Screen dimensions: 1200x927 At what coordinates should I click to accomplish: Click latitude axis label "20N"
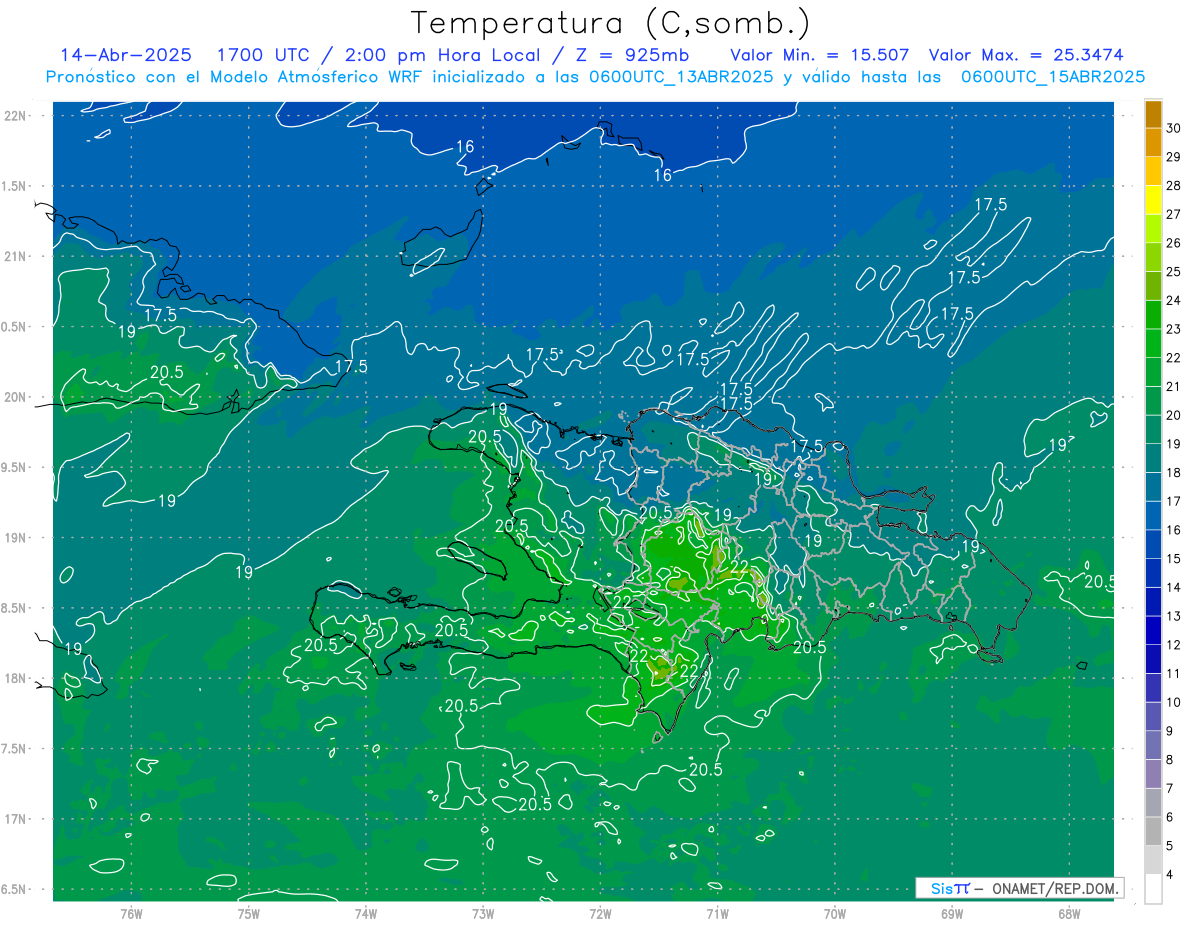pyautogui.click(x=17, y=397)
